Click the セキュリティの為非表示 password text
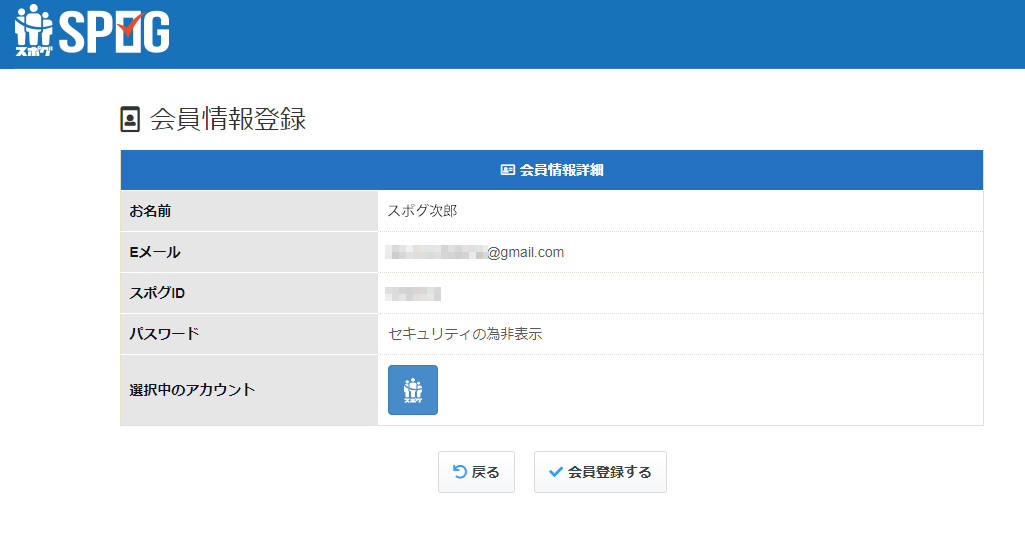The image size is (1025, 541). 465,334
